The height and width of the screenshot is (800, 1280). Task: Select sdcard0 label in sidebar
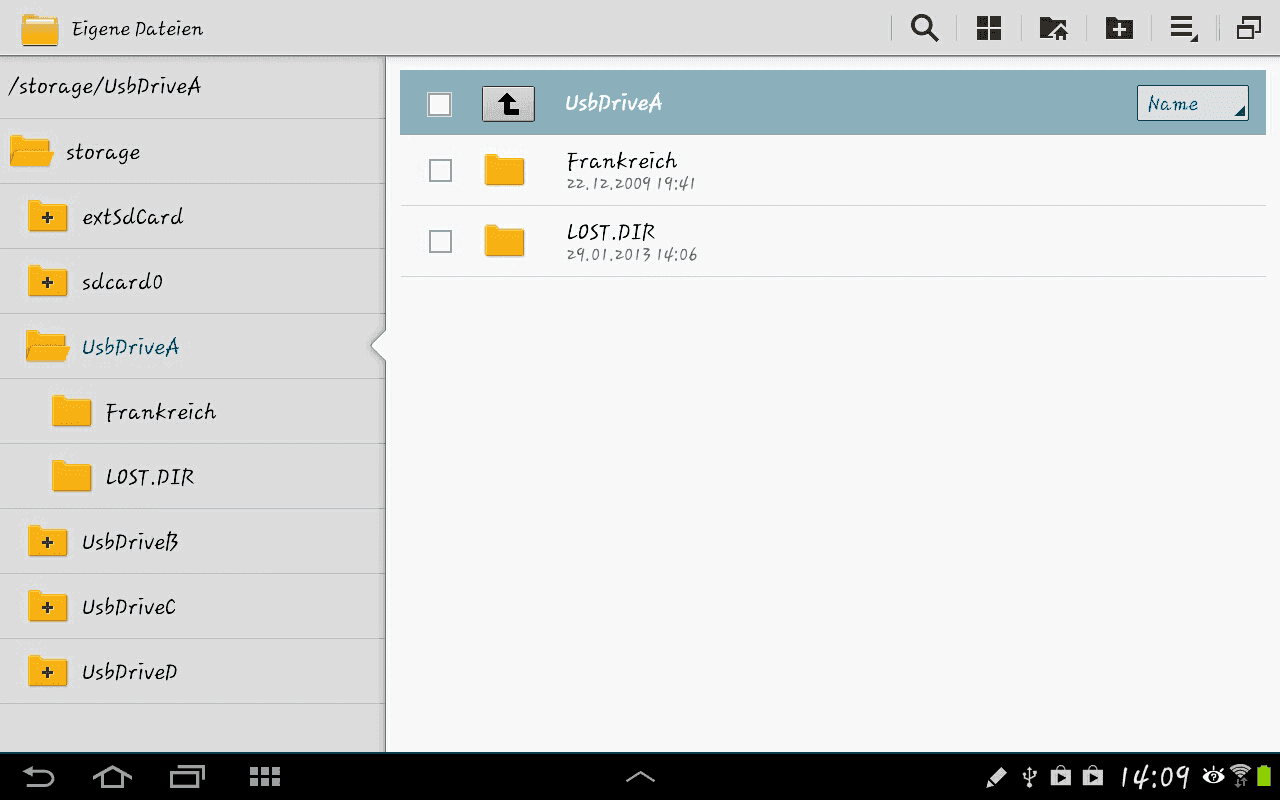[122, 282]
